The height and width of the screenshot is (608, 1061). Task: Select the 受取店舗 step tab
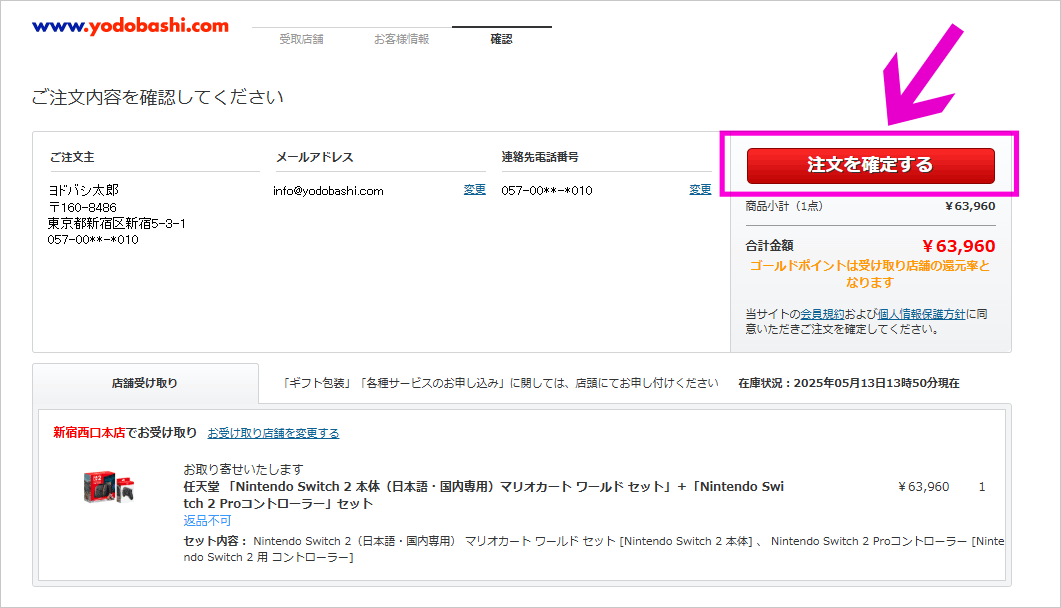pos(301,39)
